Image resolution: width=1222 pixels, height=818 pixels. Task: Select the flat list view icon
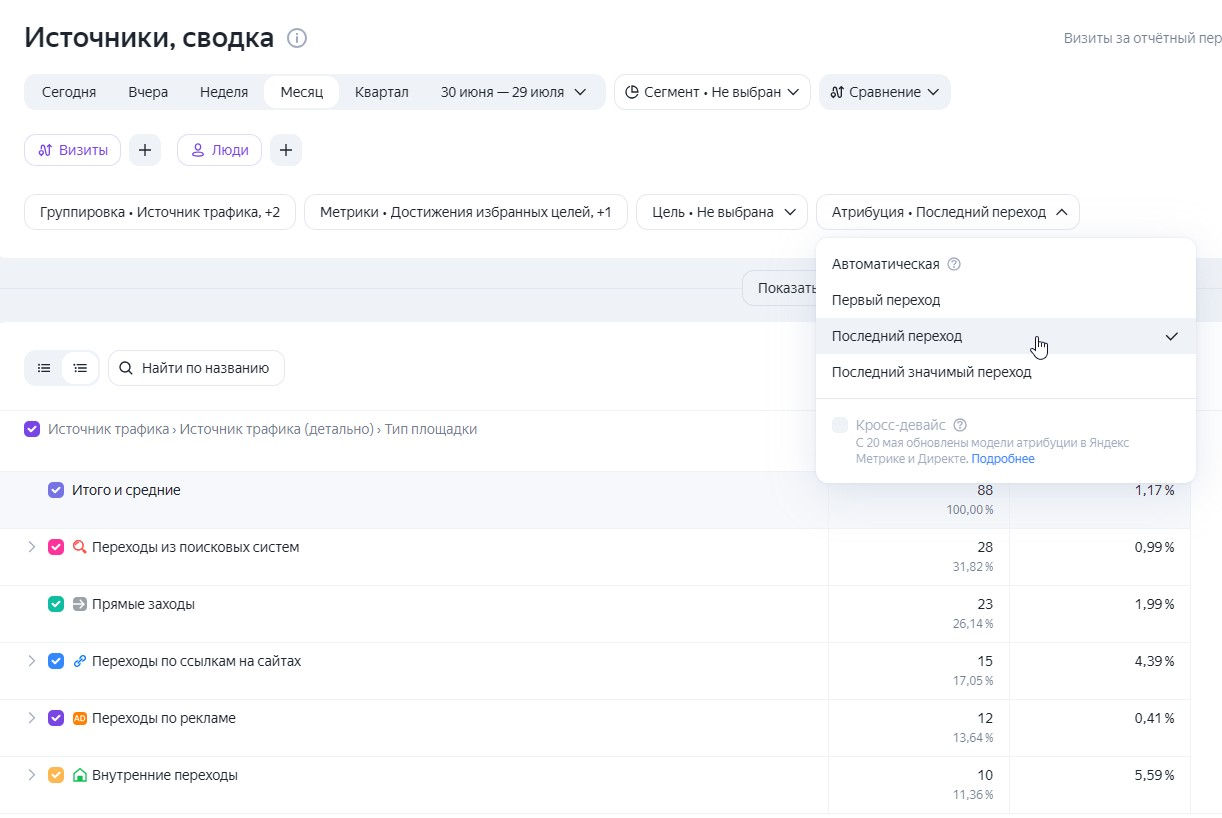click(x=44, y=368)
